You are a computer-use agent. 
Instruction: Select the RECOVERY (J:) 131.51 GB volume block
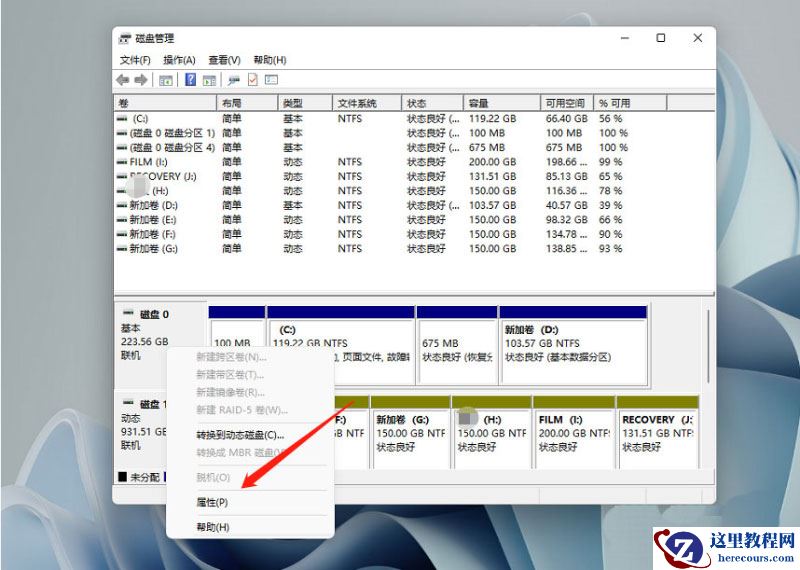[657, 432]
